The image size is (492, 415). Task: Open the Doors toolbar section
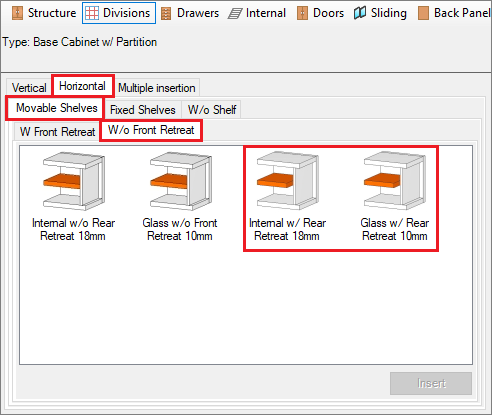[x=320, y=13]
